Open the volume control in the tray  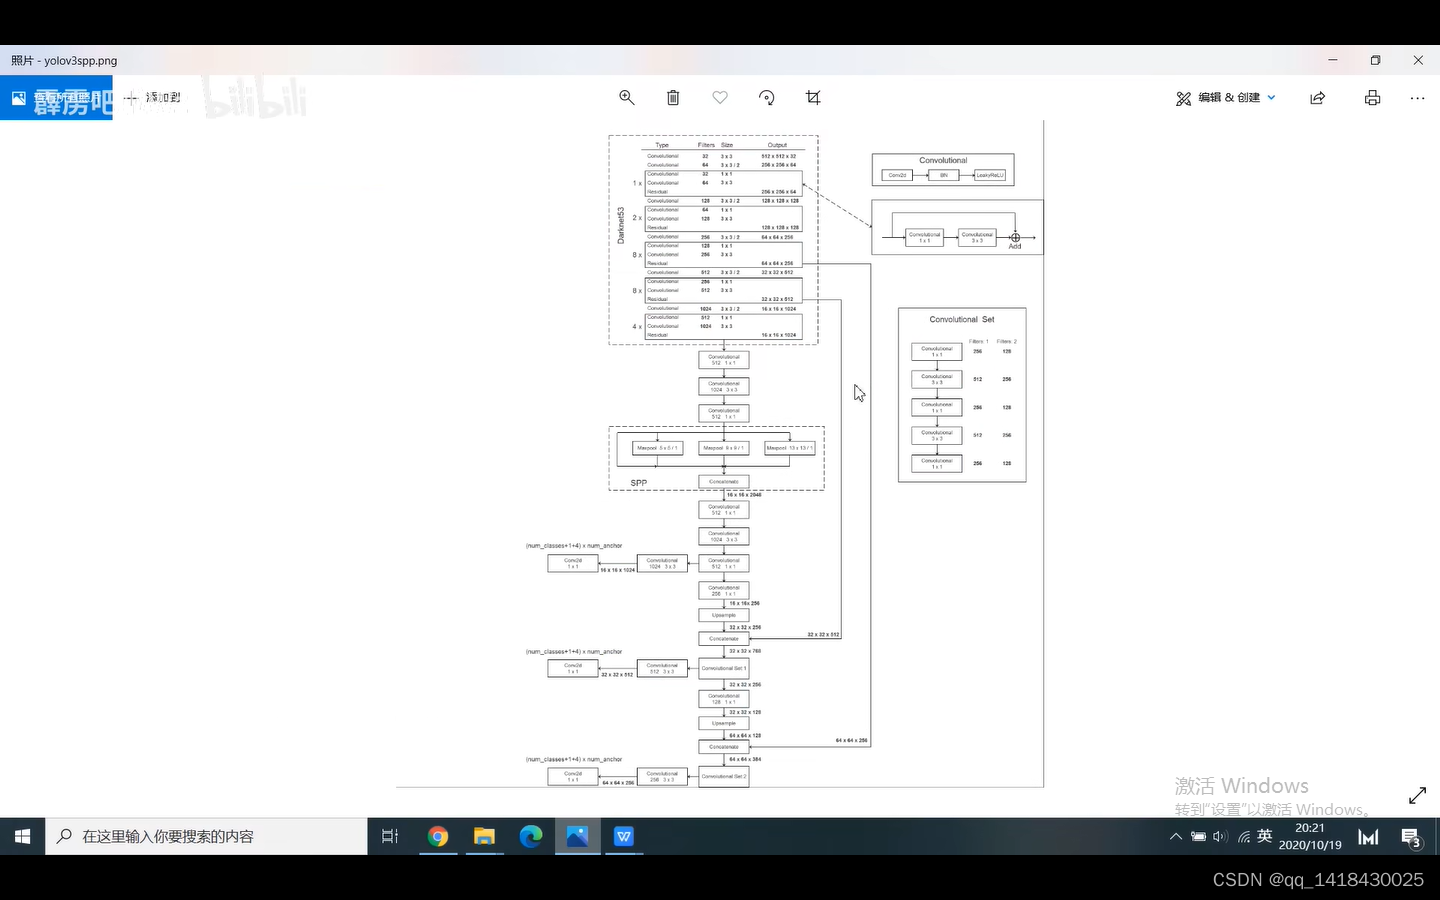coord(1220,836)
